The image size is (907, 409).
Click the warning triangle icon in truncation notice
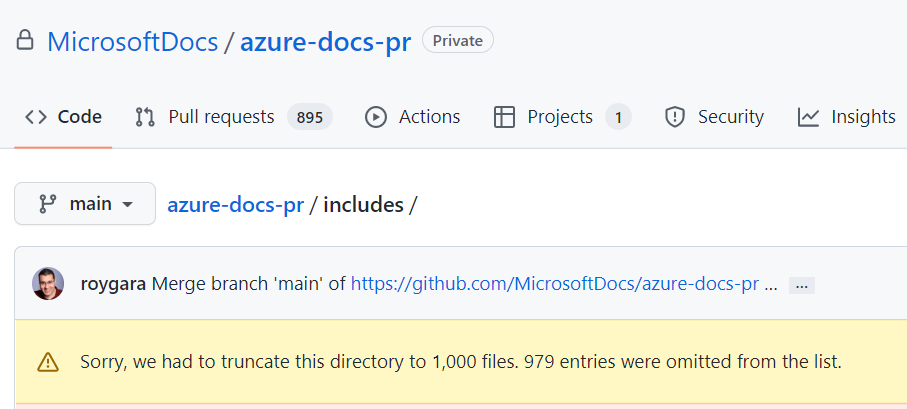[x=48, y=362]
